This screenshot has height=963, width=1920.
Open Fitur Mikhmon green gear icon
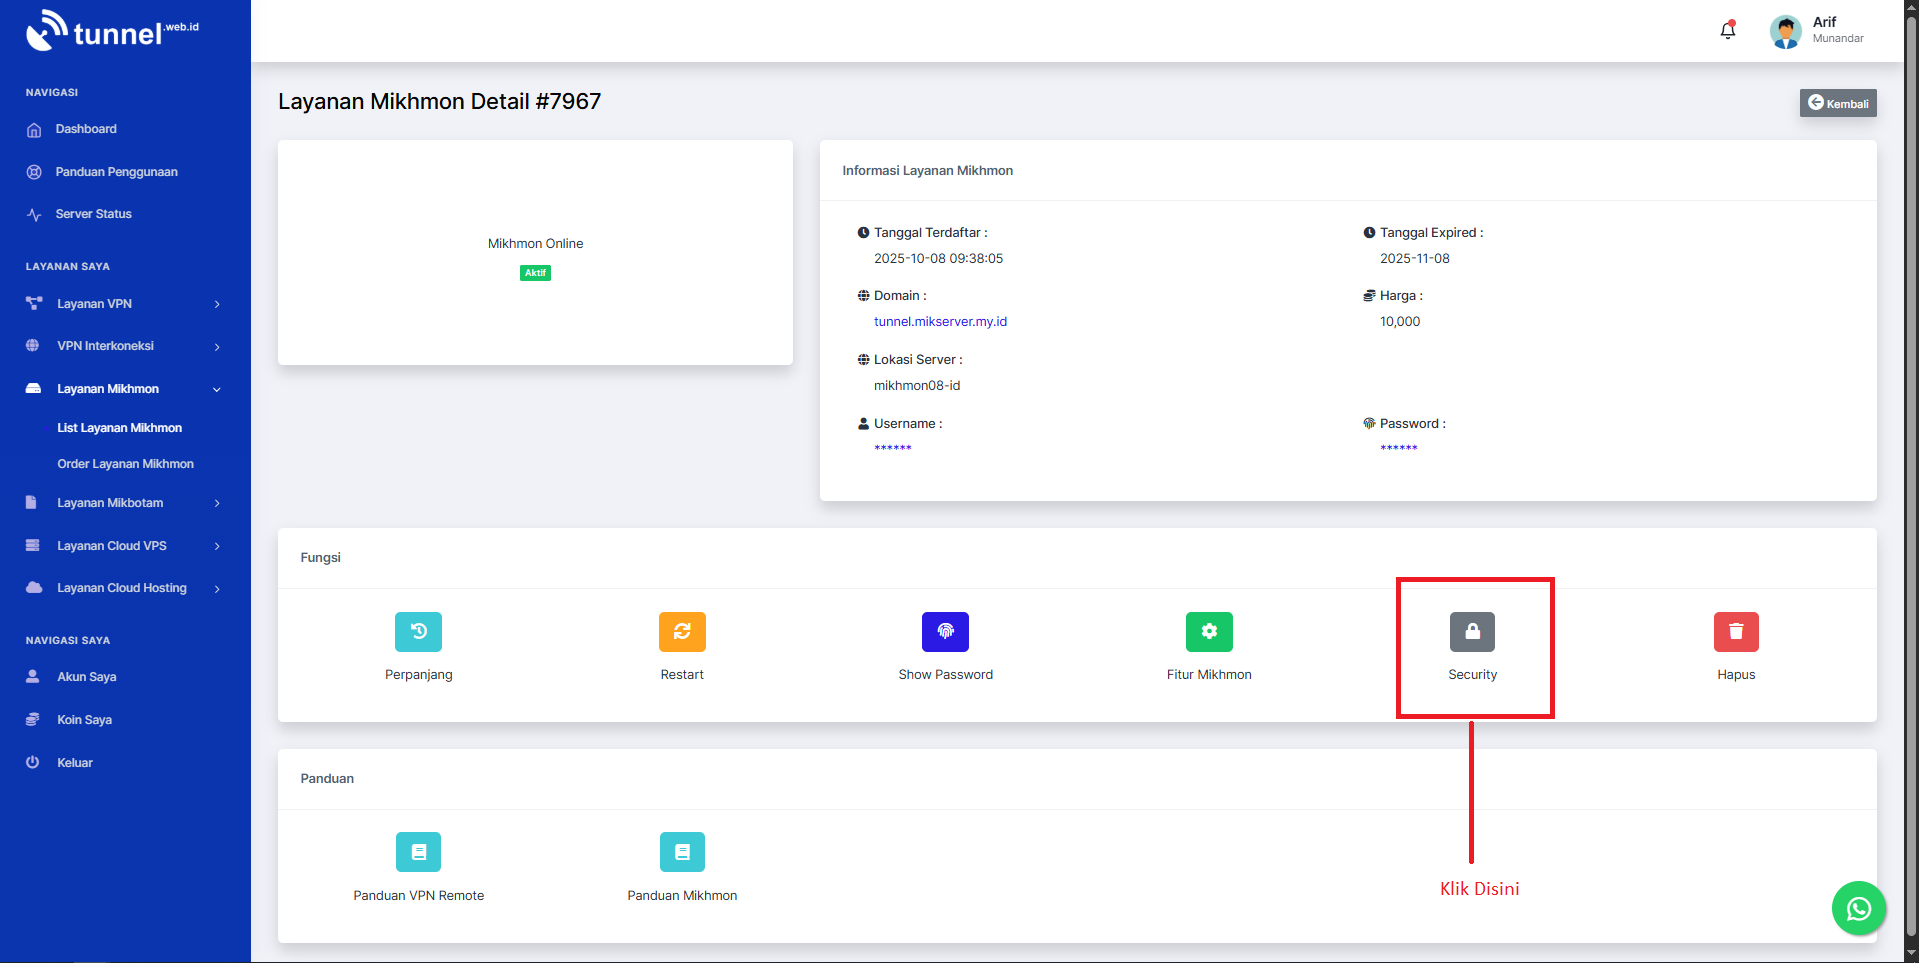(x=1209, y=632)
